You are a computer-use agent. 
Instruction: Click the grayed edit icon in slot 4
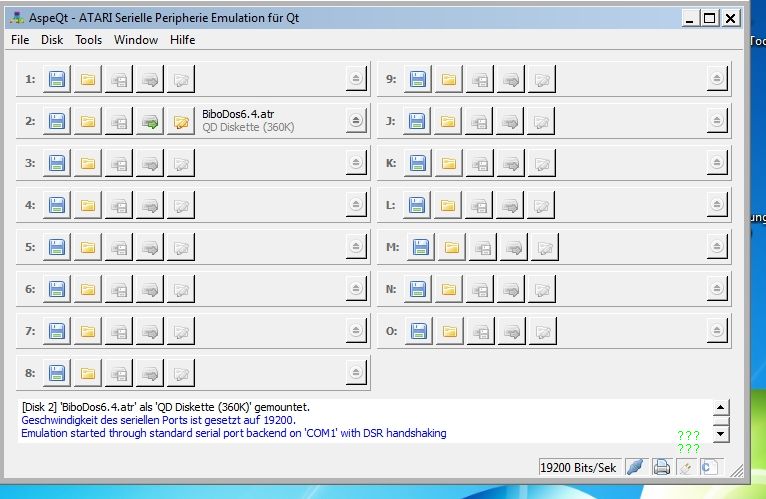[x=181, y=205]
